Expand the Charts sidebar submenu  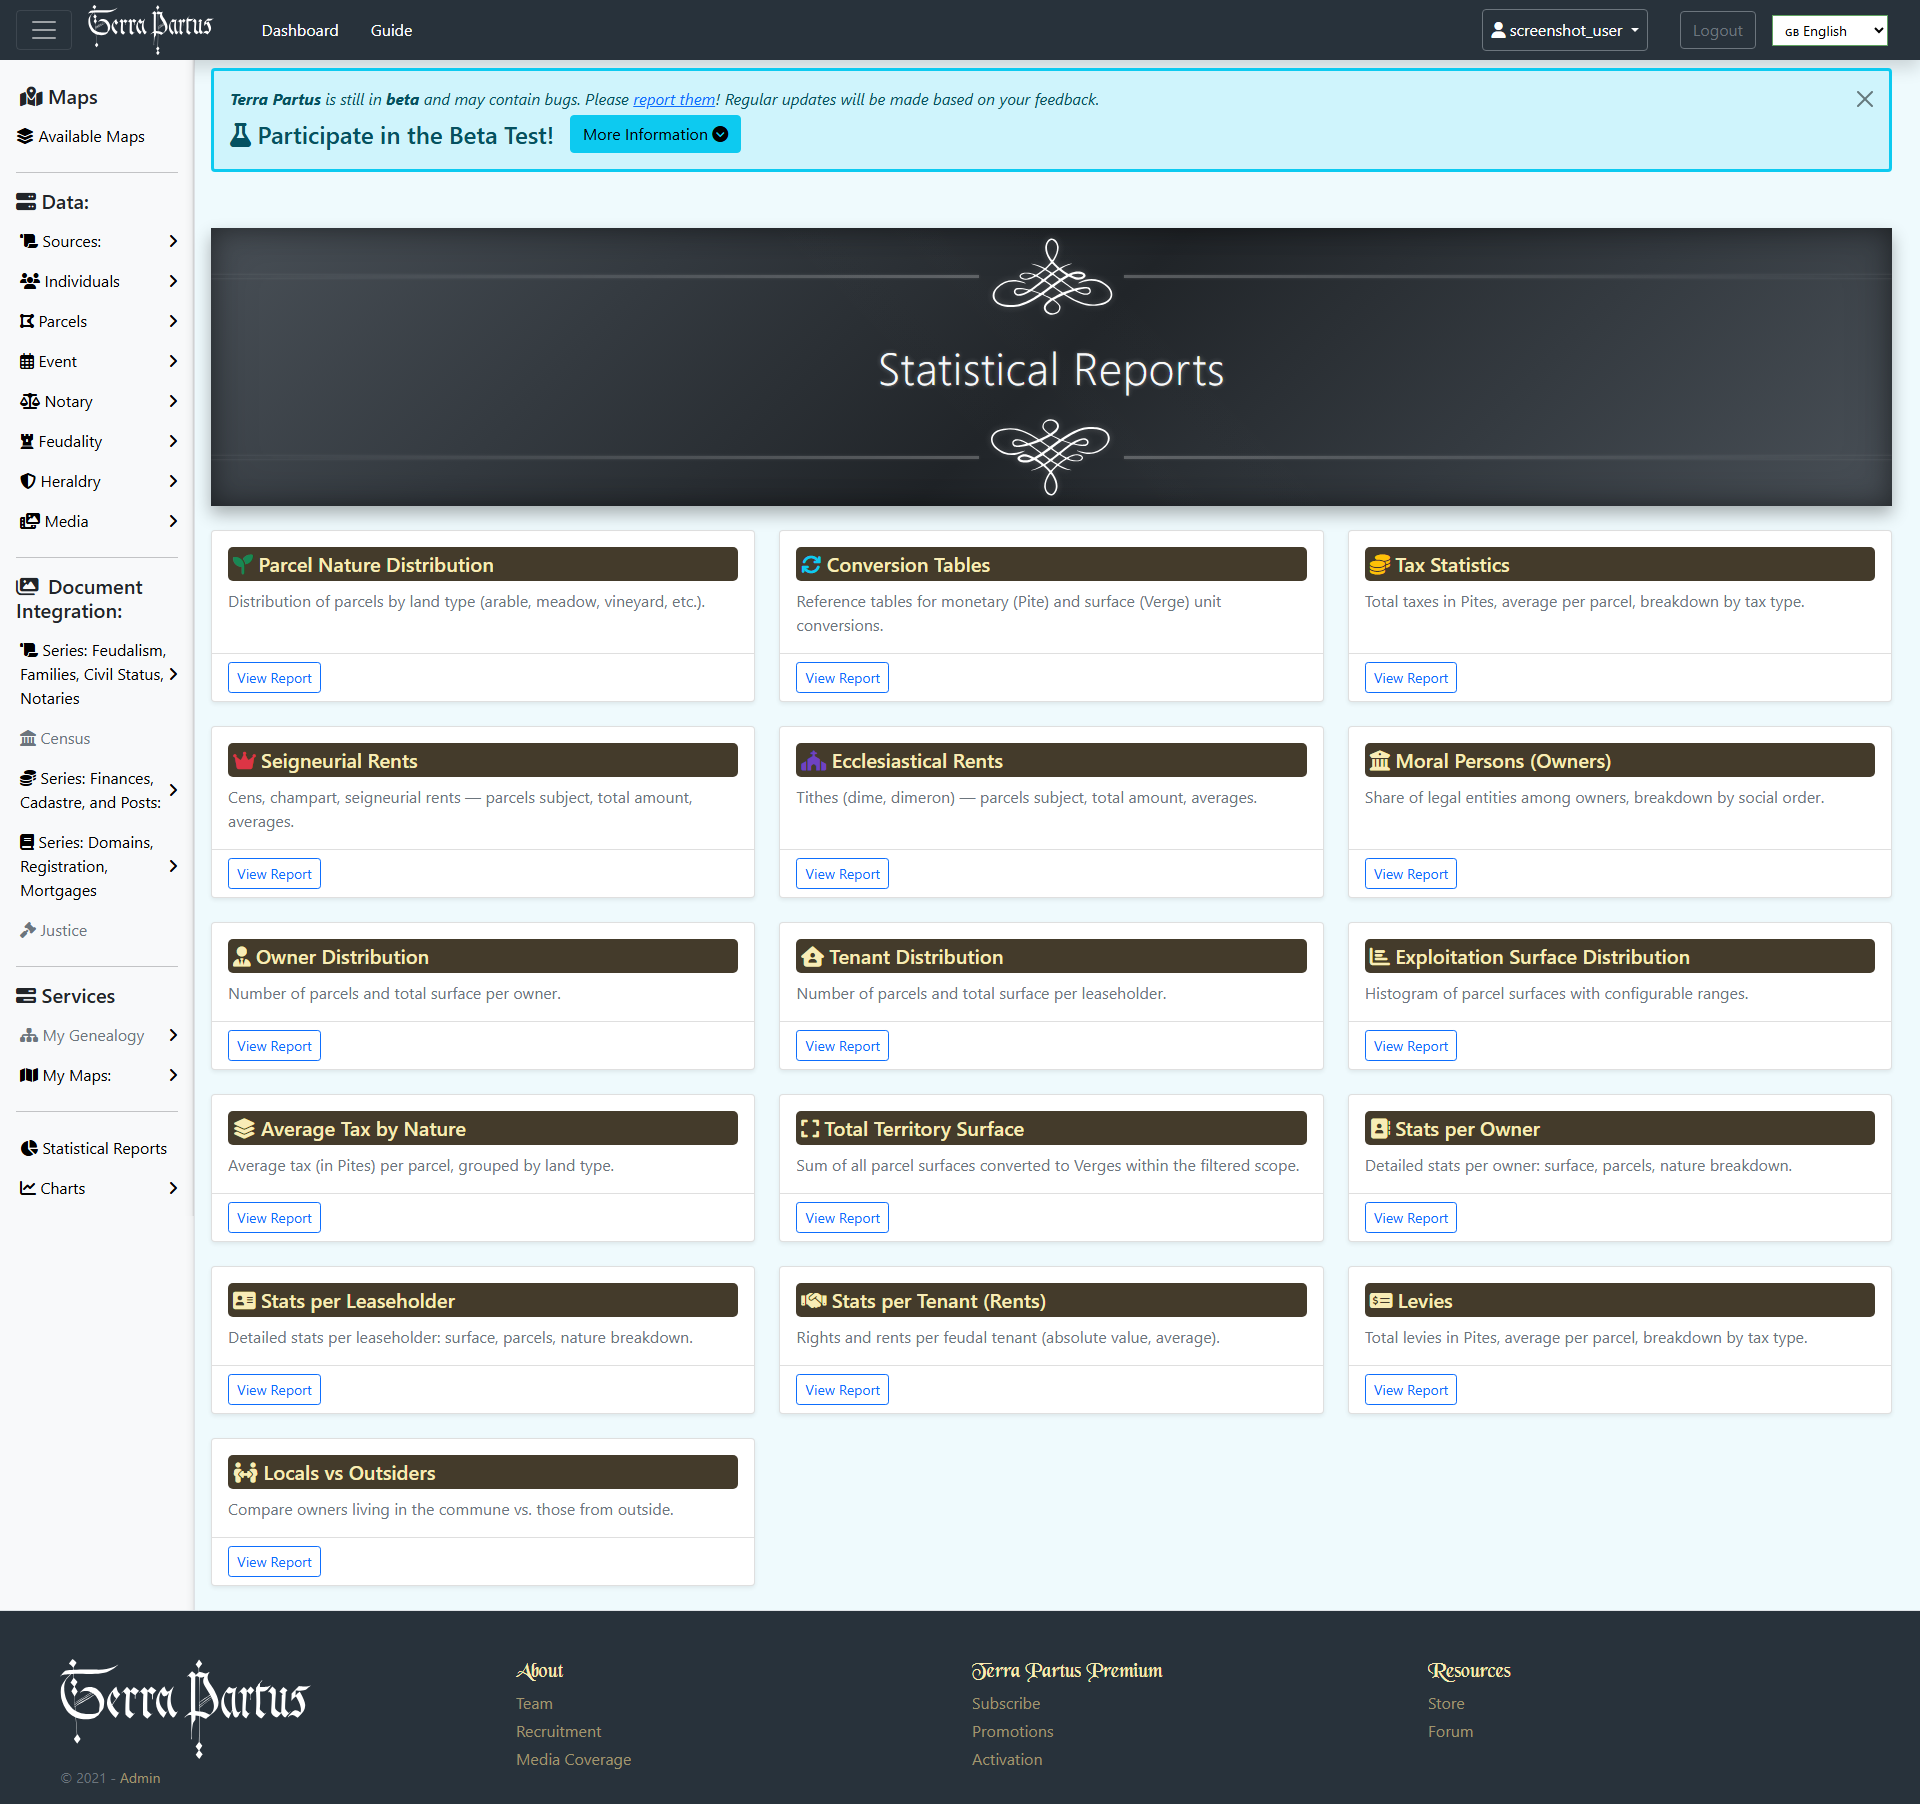coord(173,1188)
